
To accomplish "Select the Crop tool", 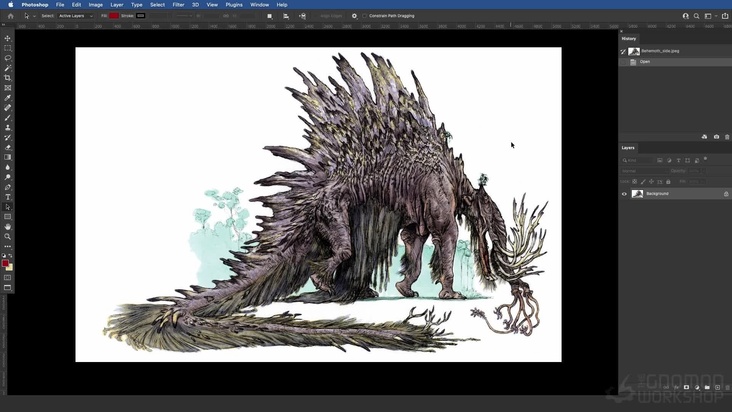I will [7, 78].
